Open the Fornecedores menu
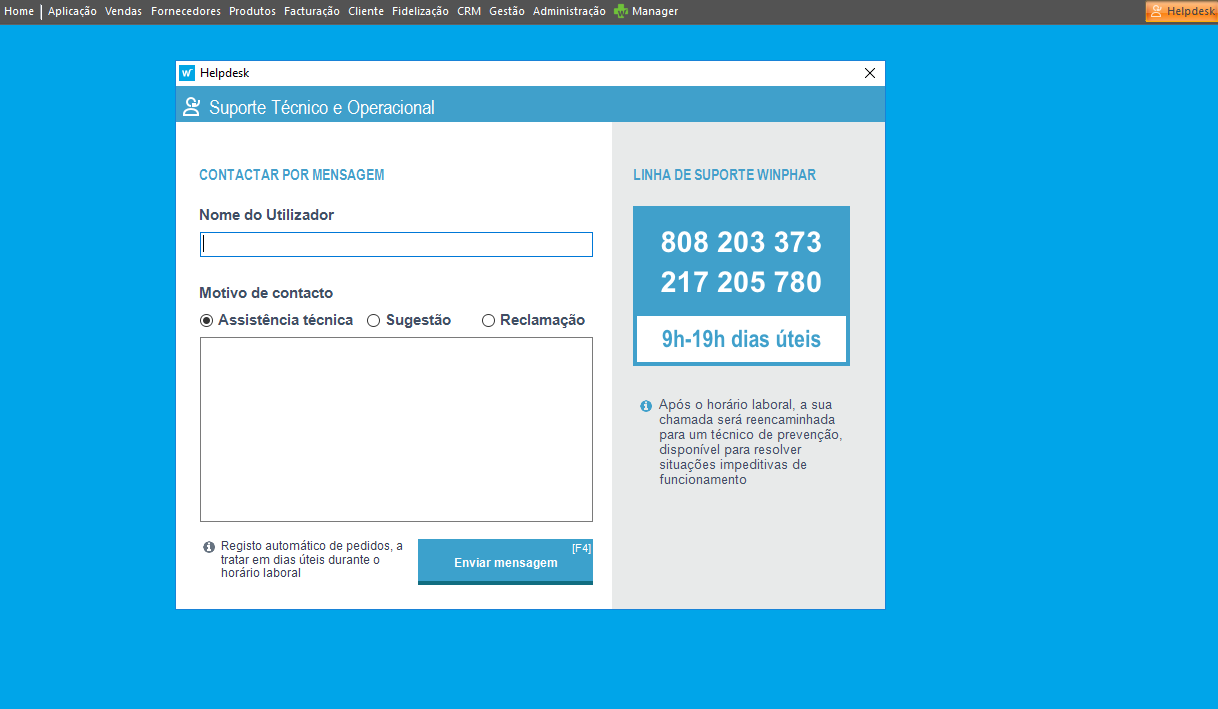 [x=185, y=11]
